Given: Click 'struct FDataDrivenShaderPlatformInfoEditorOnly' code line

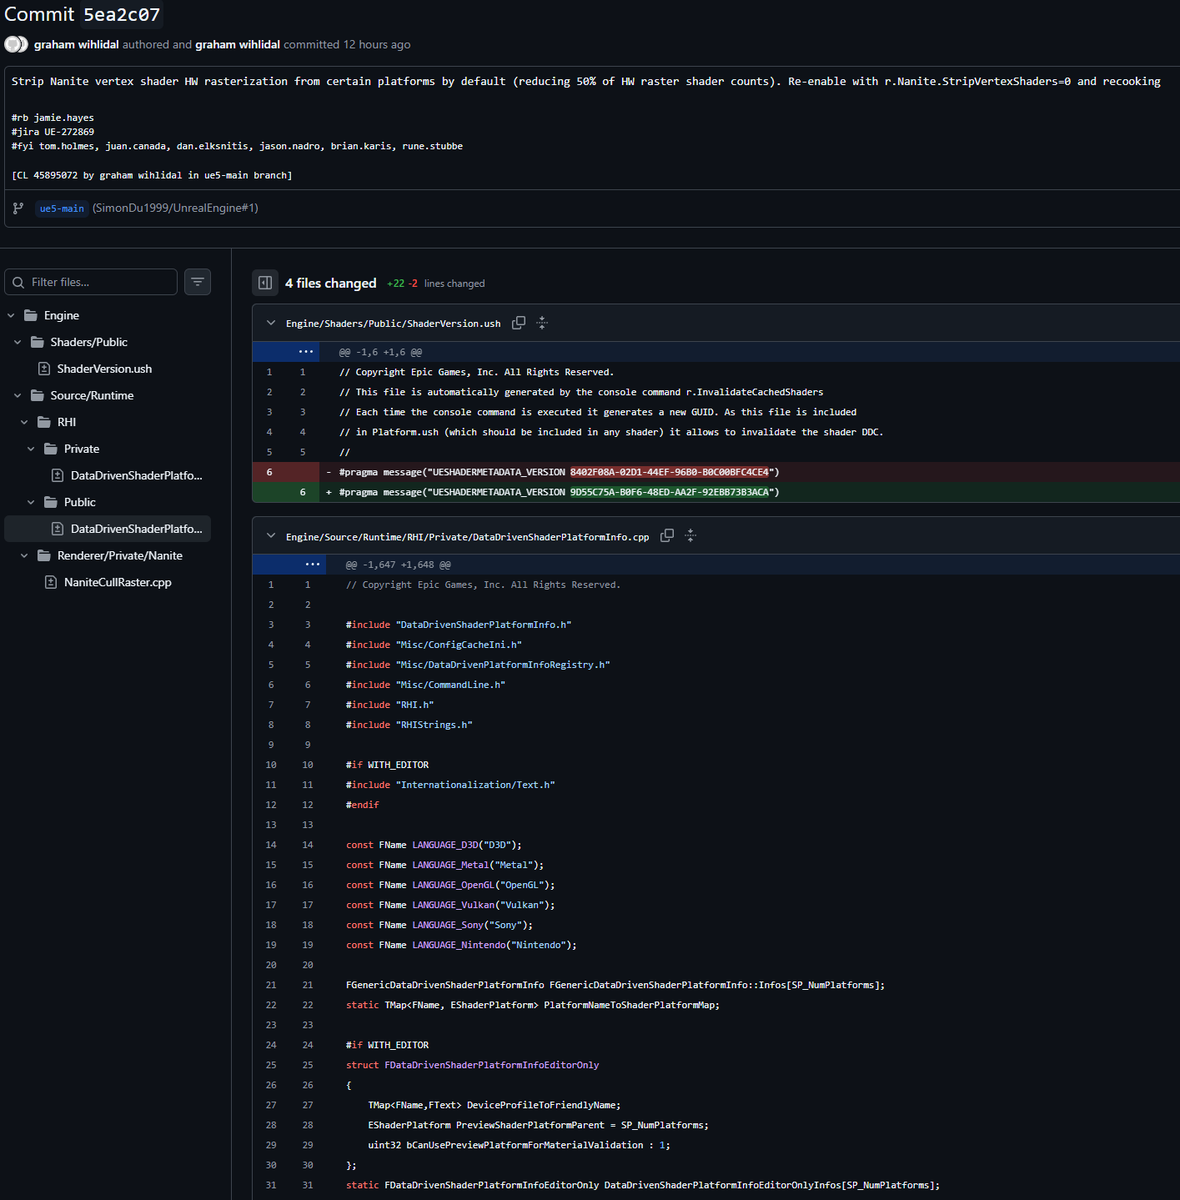Looking at the screenshot, I should 472,1065.
